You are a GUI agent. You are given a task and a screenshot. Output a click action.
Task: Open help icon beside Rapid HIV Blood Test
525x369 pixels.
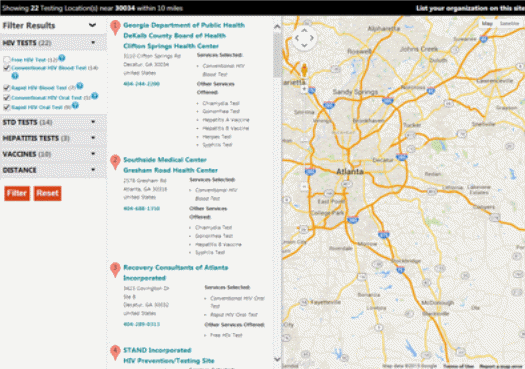click(x=80, y=86)
